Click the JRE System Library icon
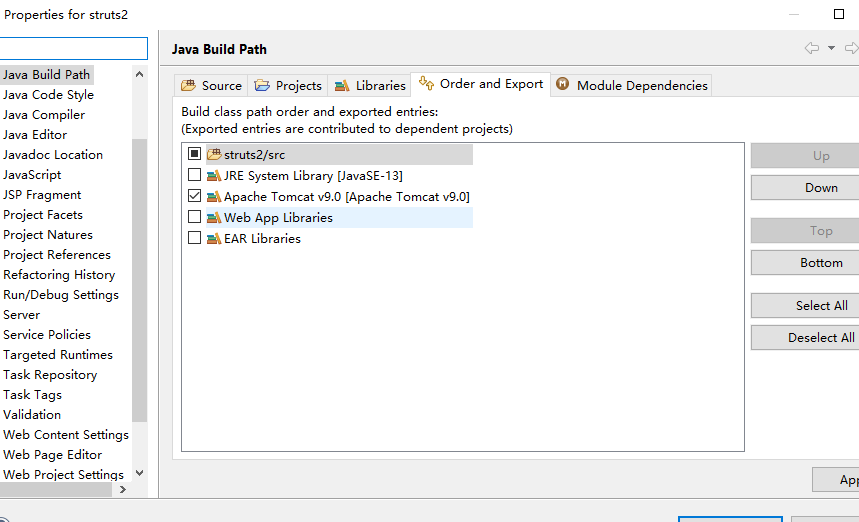This screenshot has height=522, width=859. (x=214, y=176)
